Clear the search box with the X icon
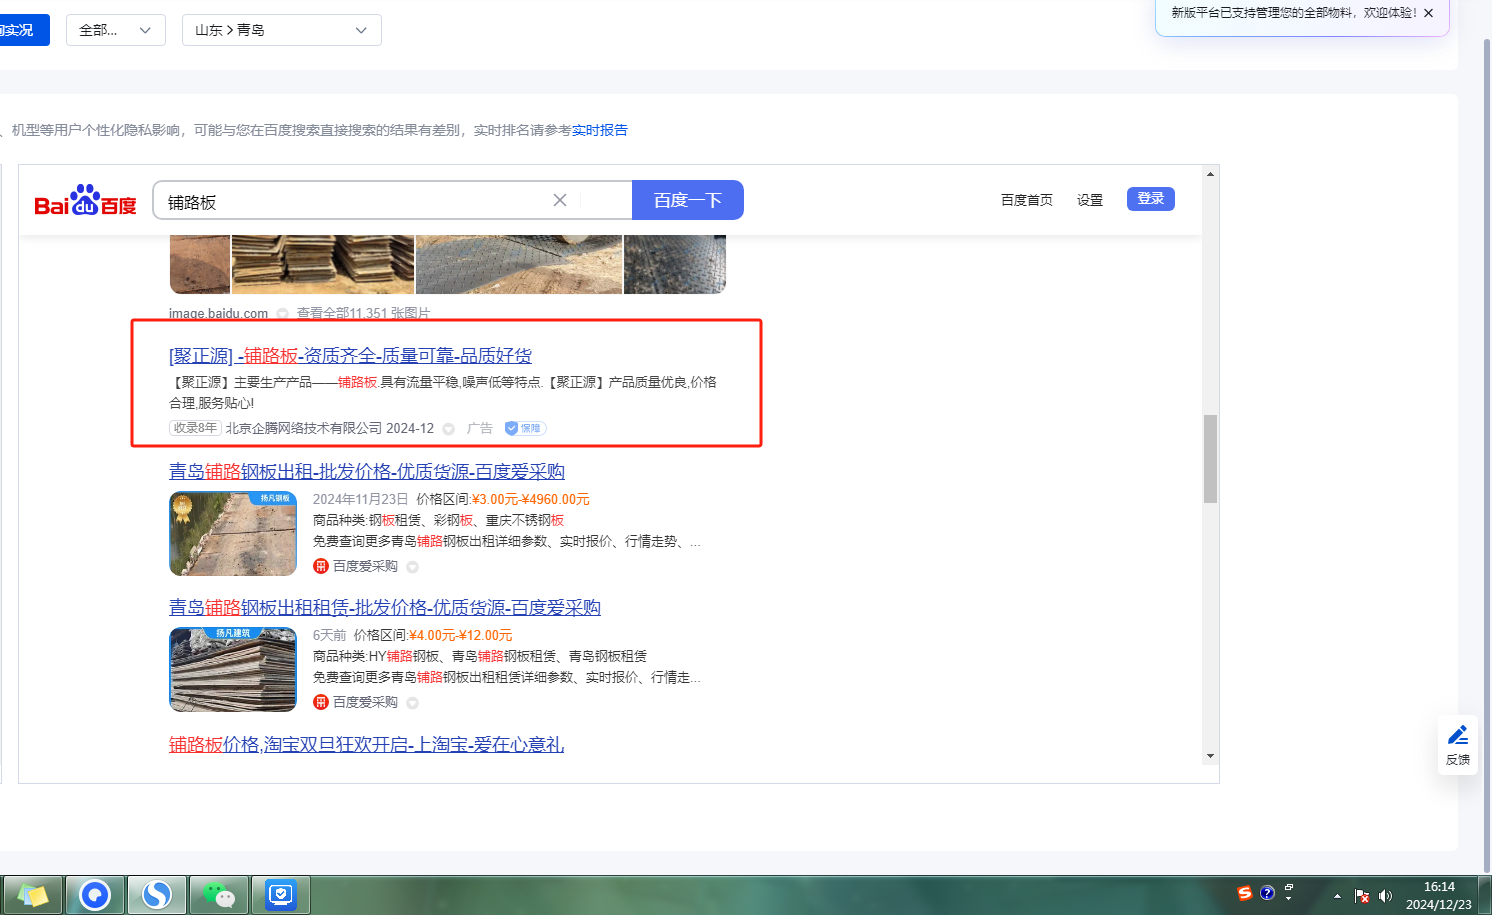The width and height of the screenshot is (1492, 915). pyautogui.click(x=560, y=200)
